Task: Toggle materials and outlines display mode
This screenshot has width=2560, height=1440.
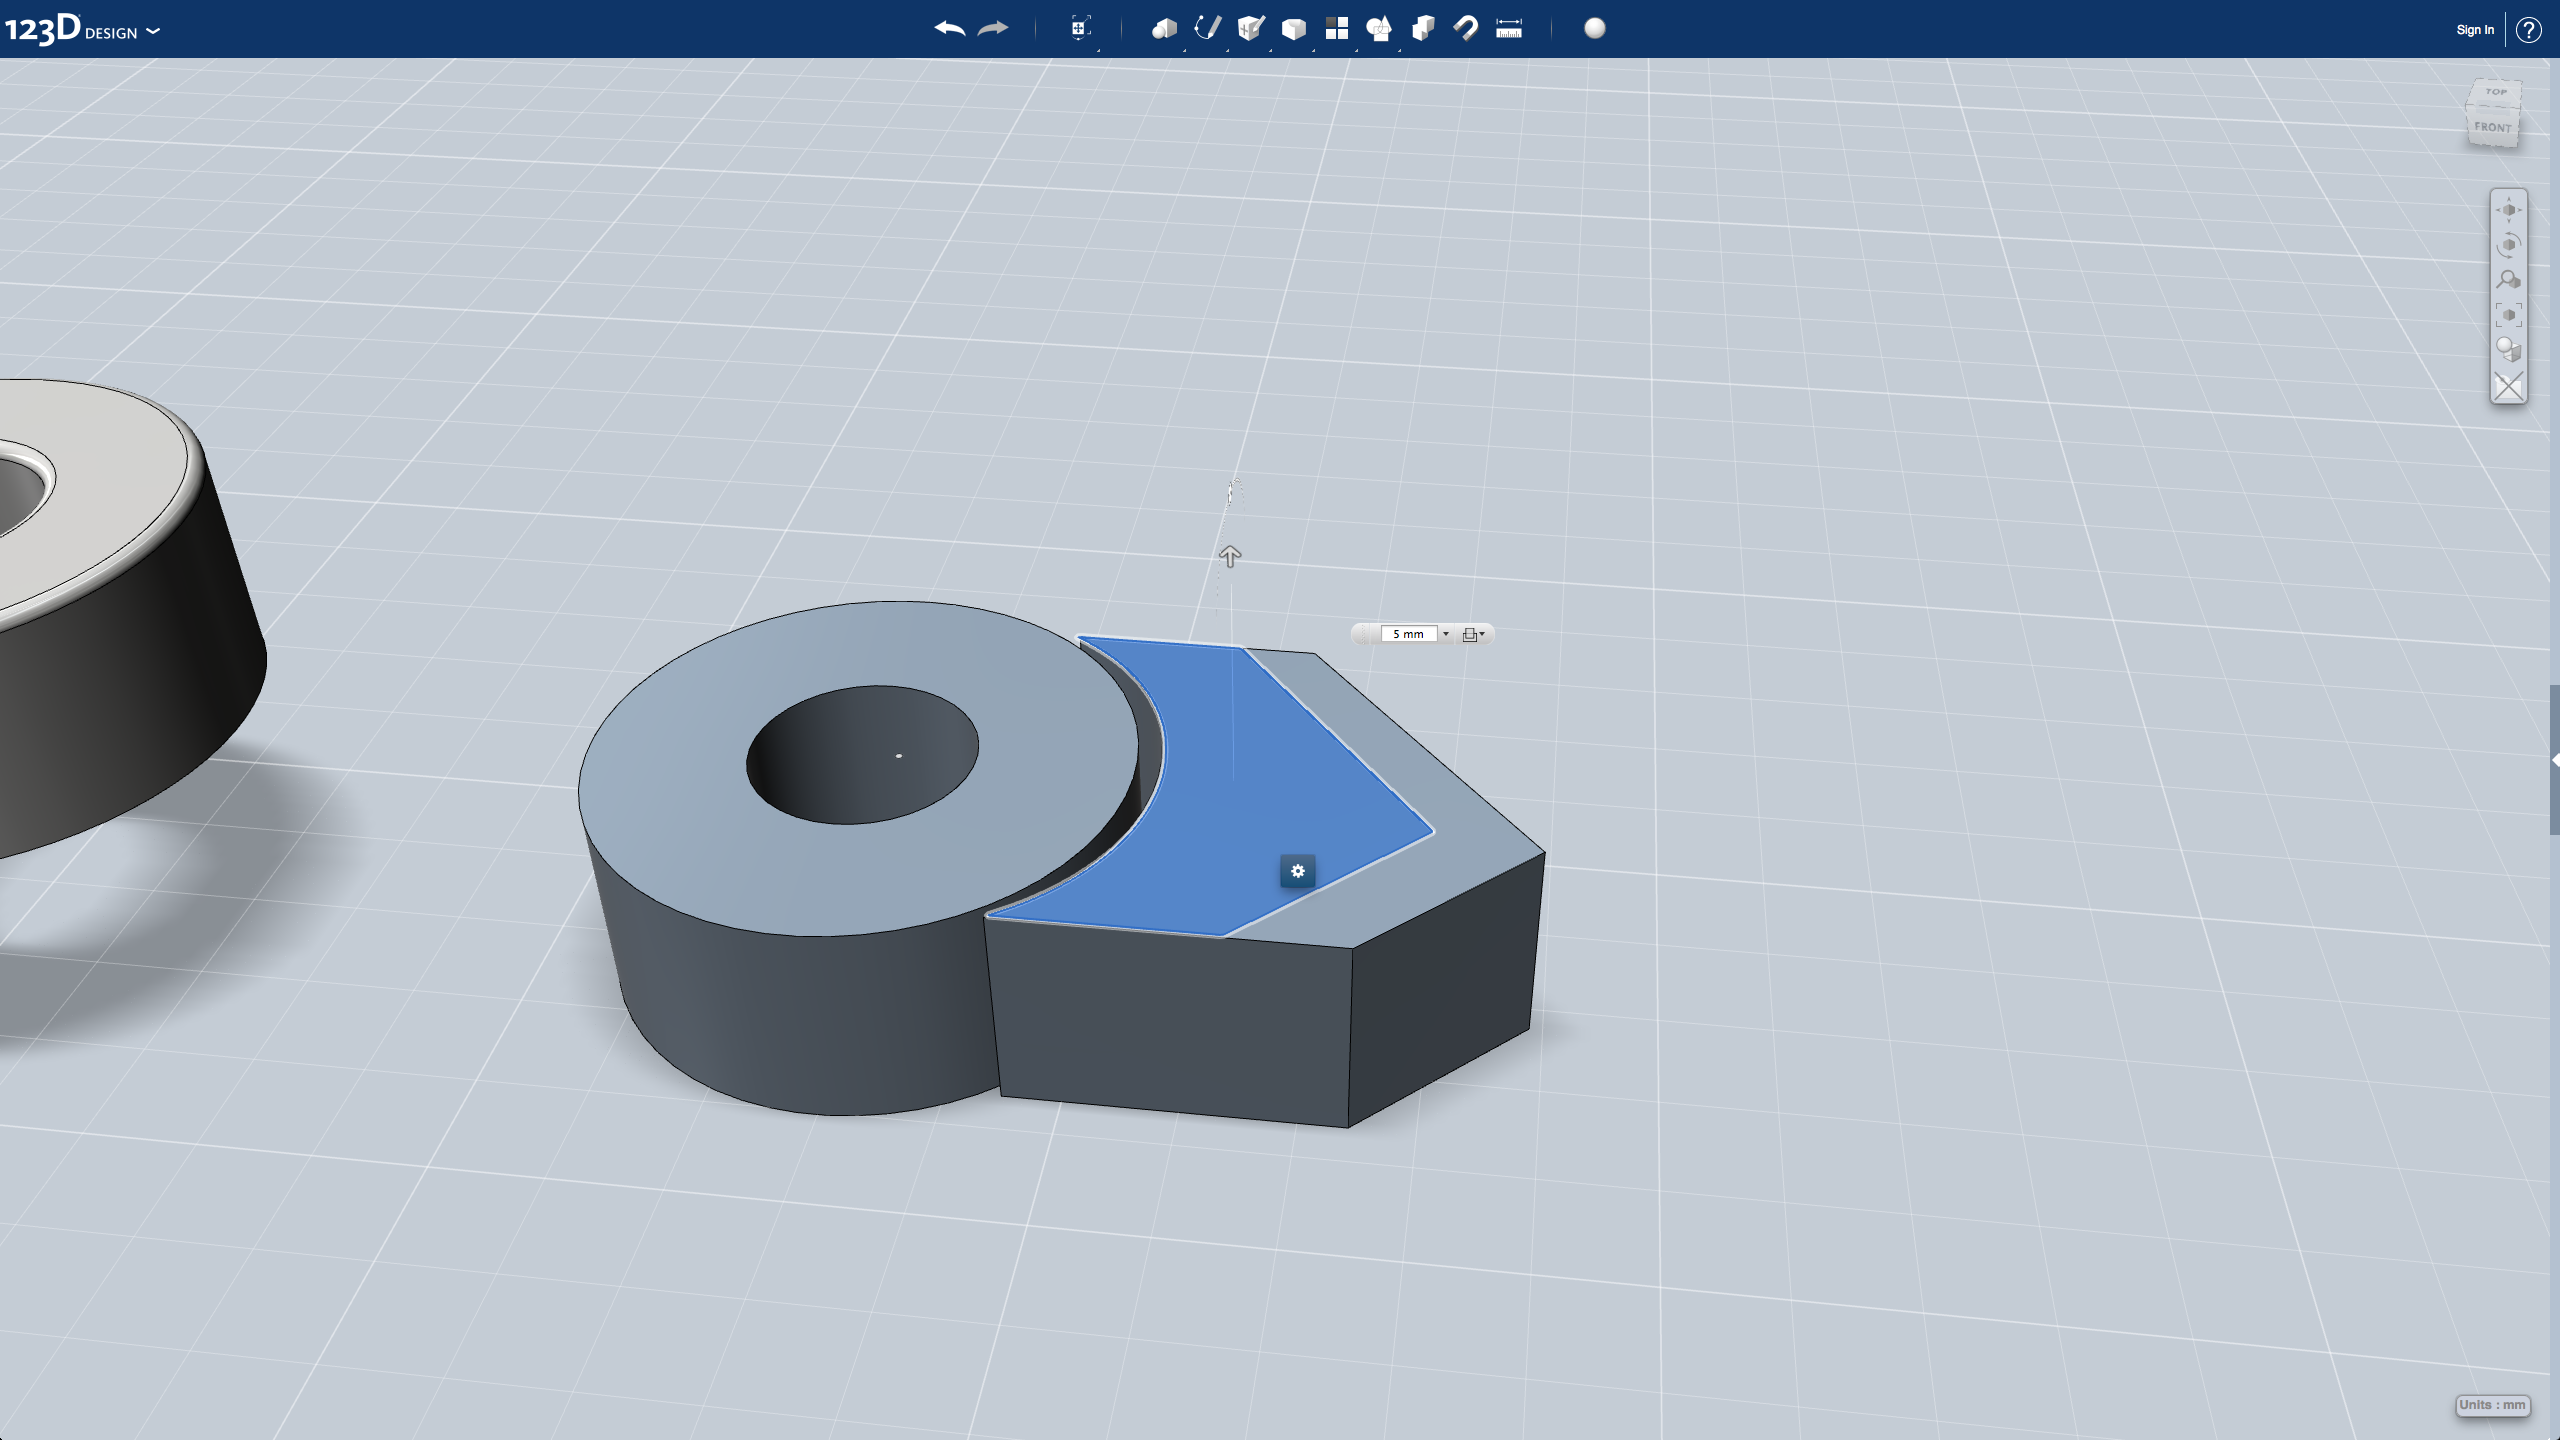Action: (2508, 350)
